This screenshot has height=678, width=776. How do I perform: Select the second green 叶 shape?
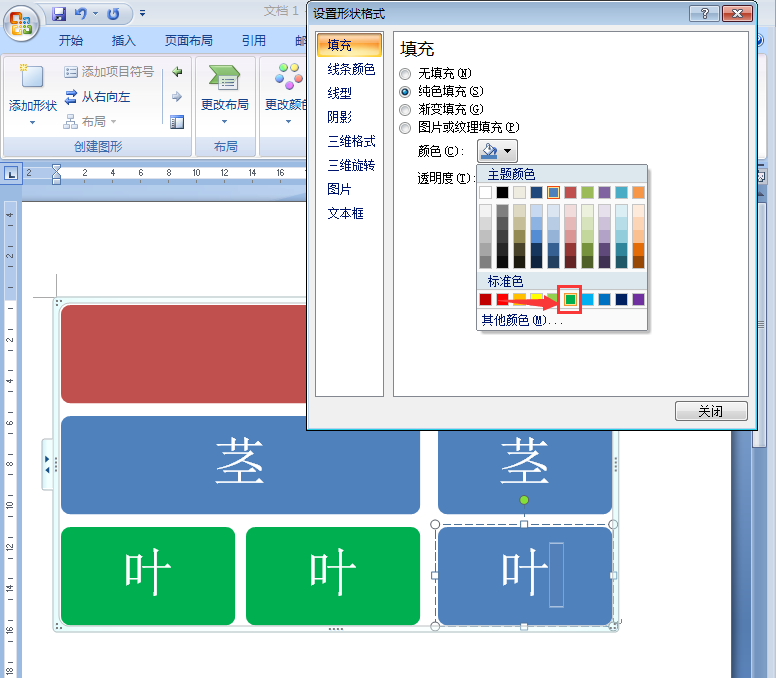[333, 576]
